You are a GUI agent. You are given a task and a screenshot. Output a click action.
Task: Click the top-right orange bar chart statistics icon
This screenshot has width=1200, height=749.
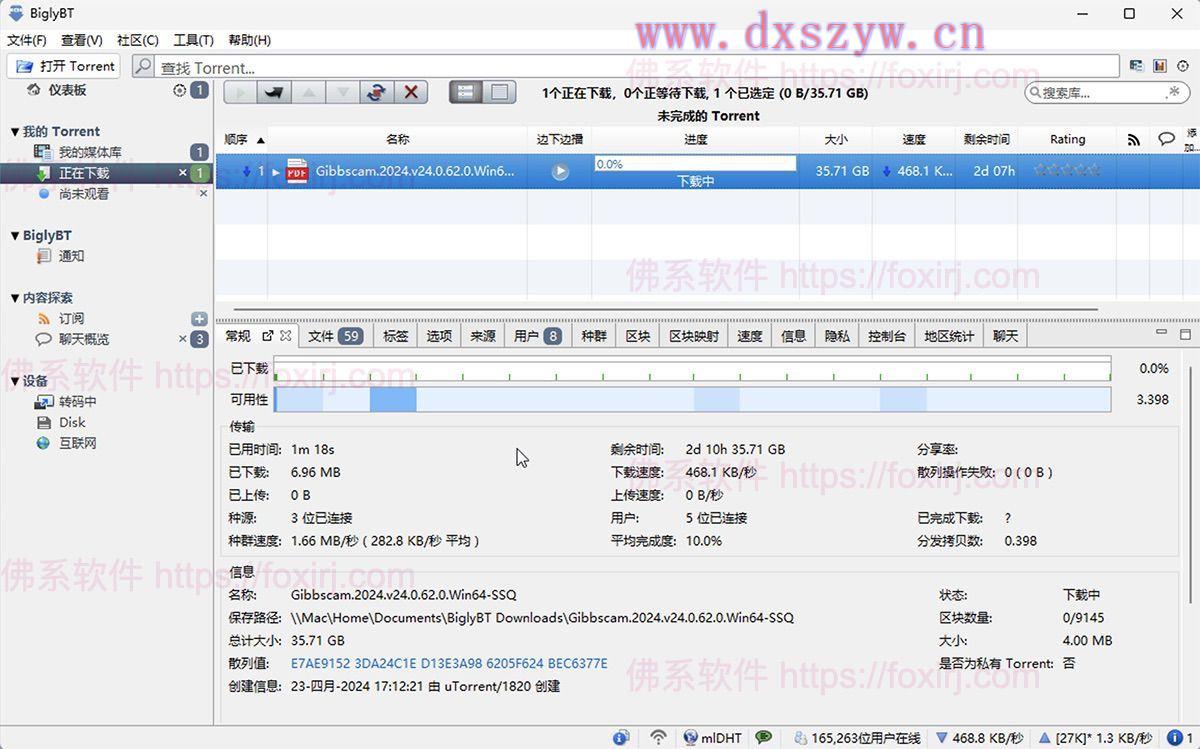1160,66
